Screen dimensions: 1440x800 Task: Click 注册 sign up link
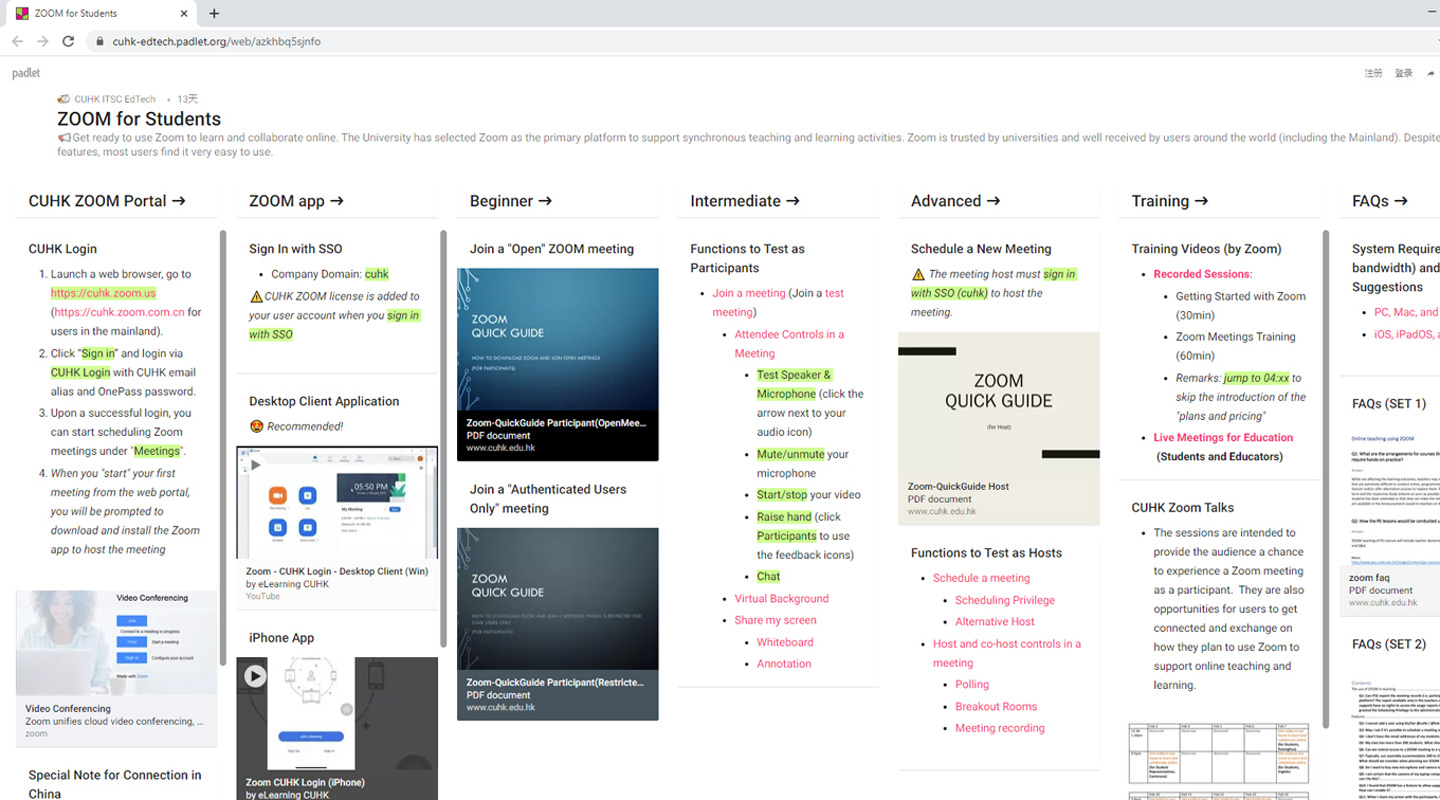pos(1374,73)
